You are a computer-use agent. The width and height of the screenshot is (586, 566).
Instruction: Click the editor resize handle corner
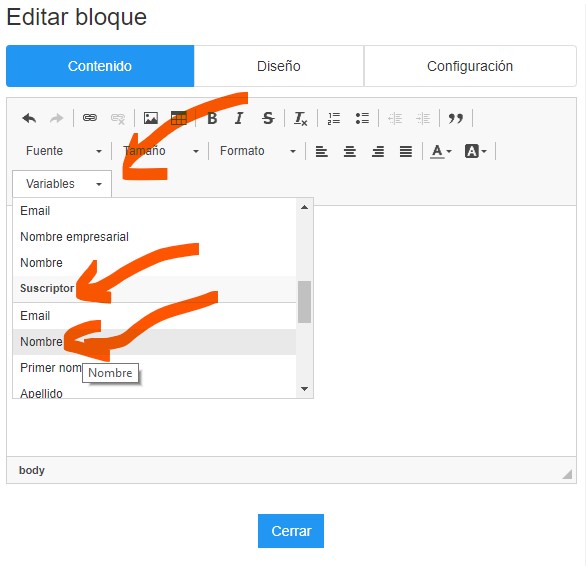pyautogui.click(x=567, y=474)
